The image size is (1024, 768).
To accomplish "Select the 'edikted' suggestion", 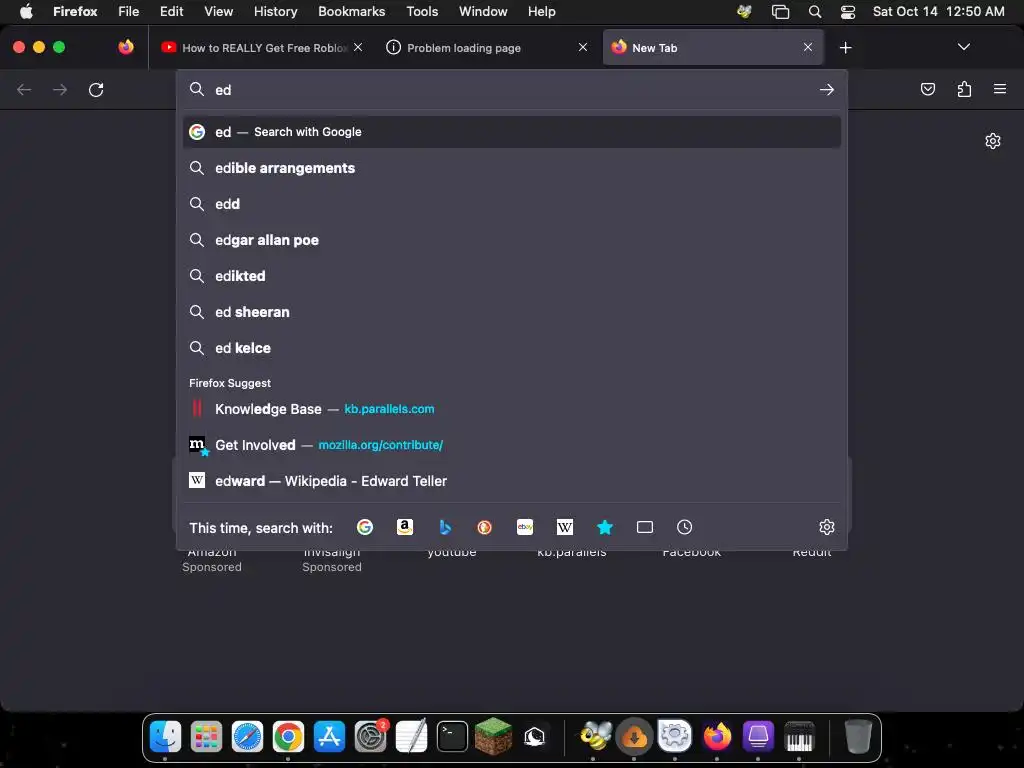I will [512, 276].
